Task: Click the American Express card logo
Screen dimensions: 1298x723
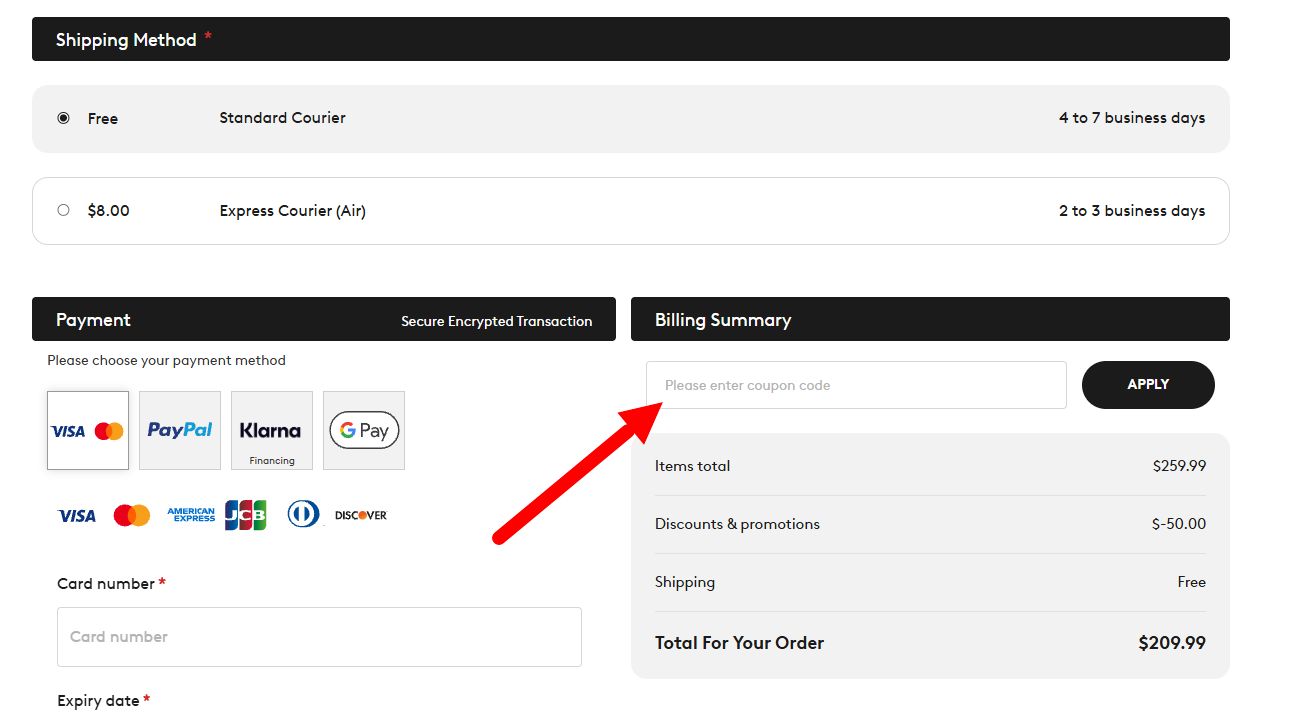Action: point(191,515)
